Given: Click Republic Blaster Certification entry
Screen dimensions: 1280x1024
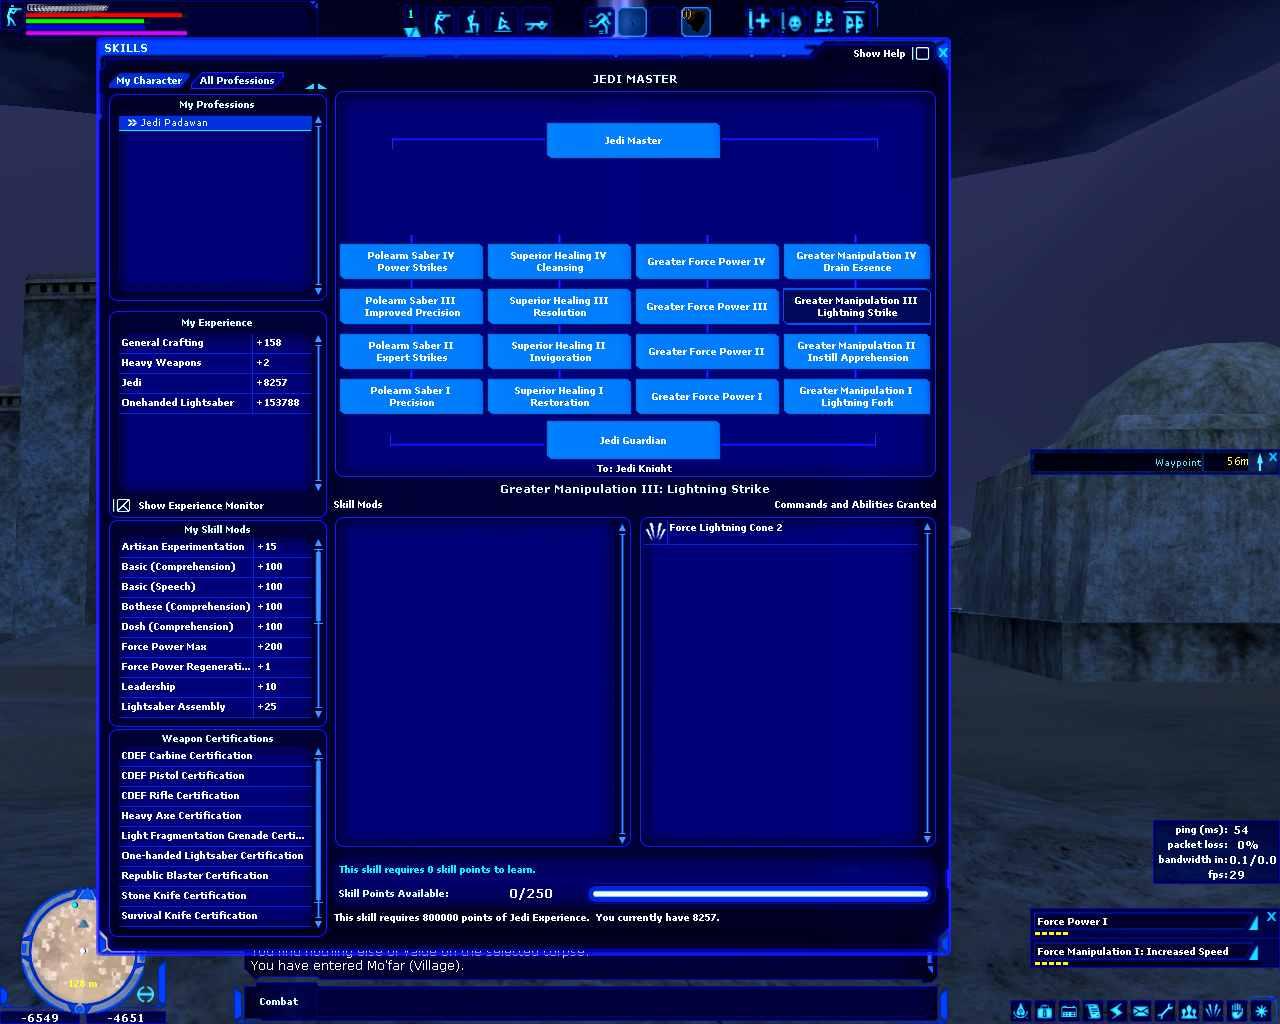Looking at the screenshot, I should (215, 876).
